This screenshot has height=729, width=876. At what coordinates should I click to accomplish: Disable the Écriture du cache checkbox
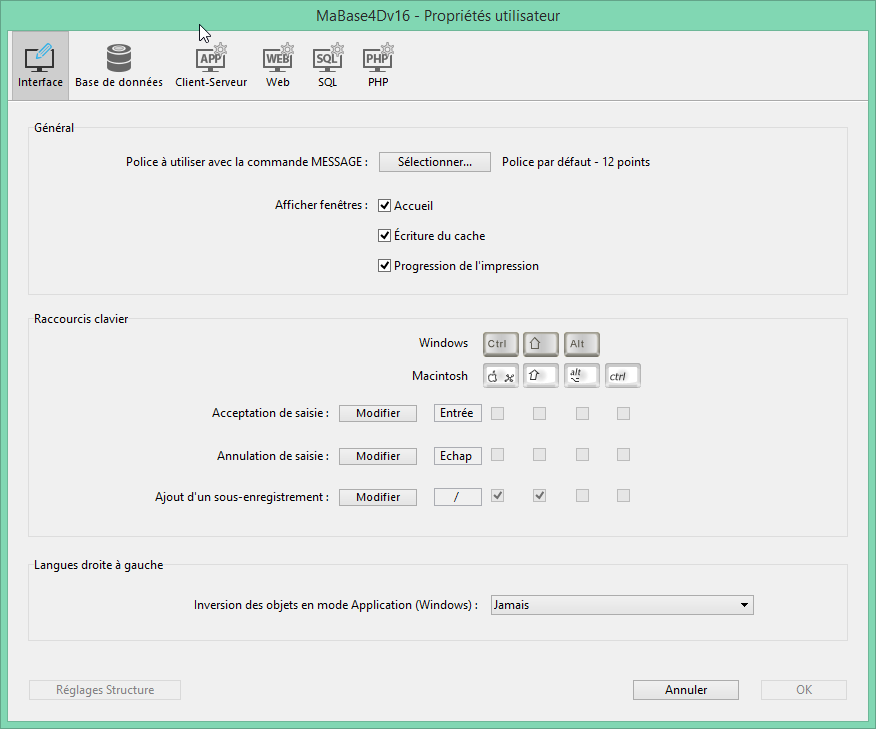(384, 236)
